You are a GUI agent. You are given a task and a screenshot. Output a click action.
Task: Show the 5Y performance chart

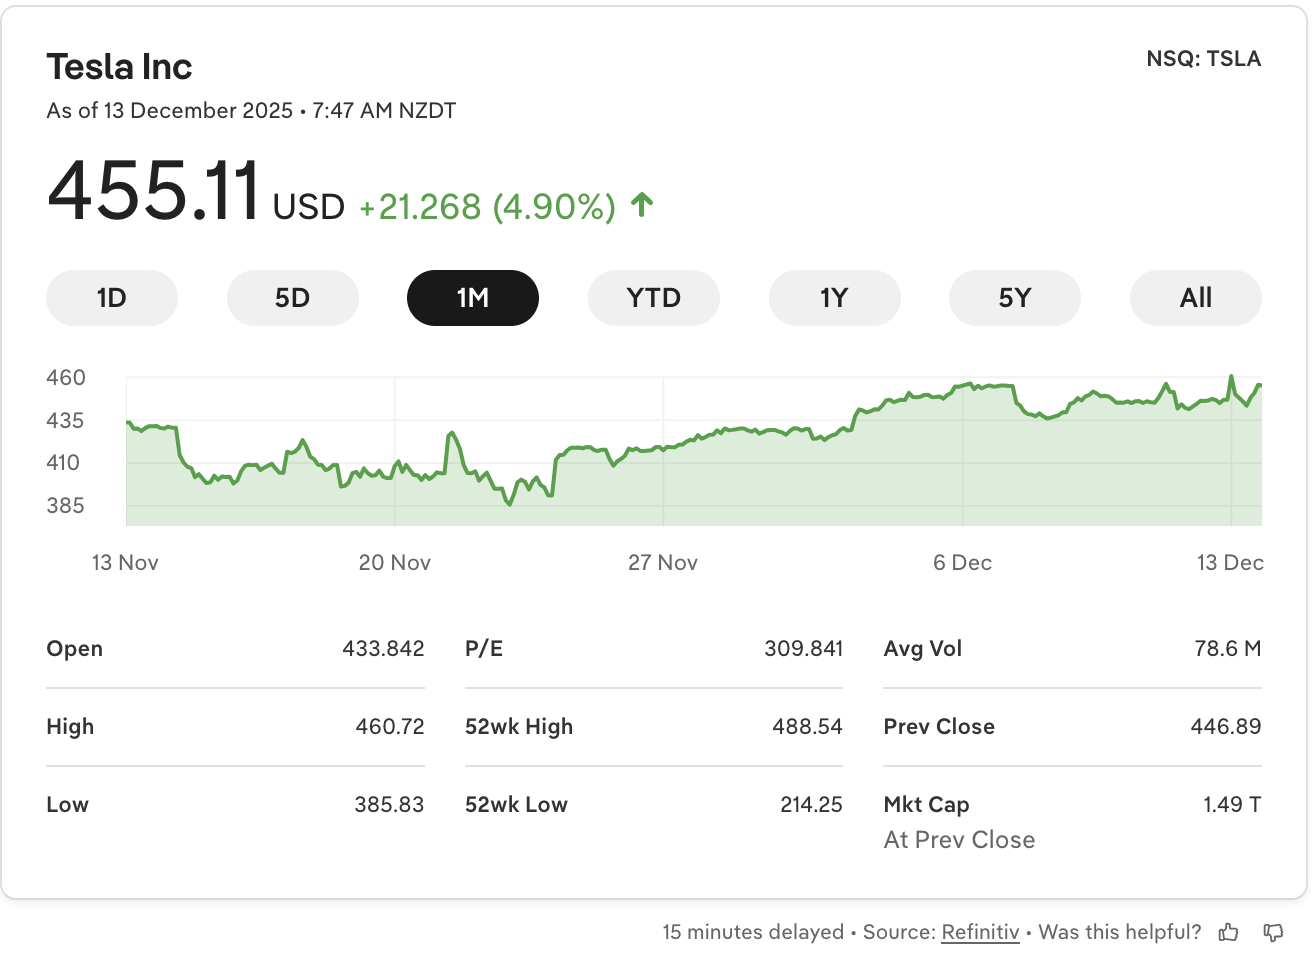click(1014, 297)
